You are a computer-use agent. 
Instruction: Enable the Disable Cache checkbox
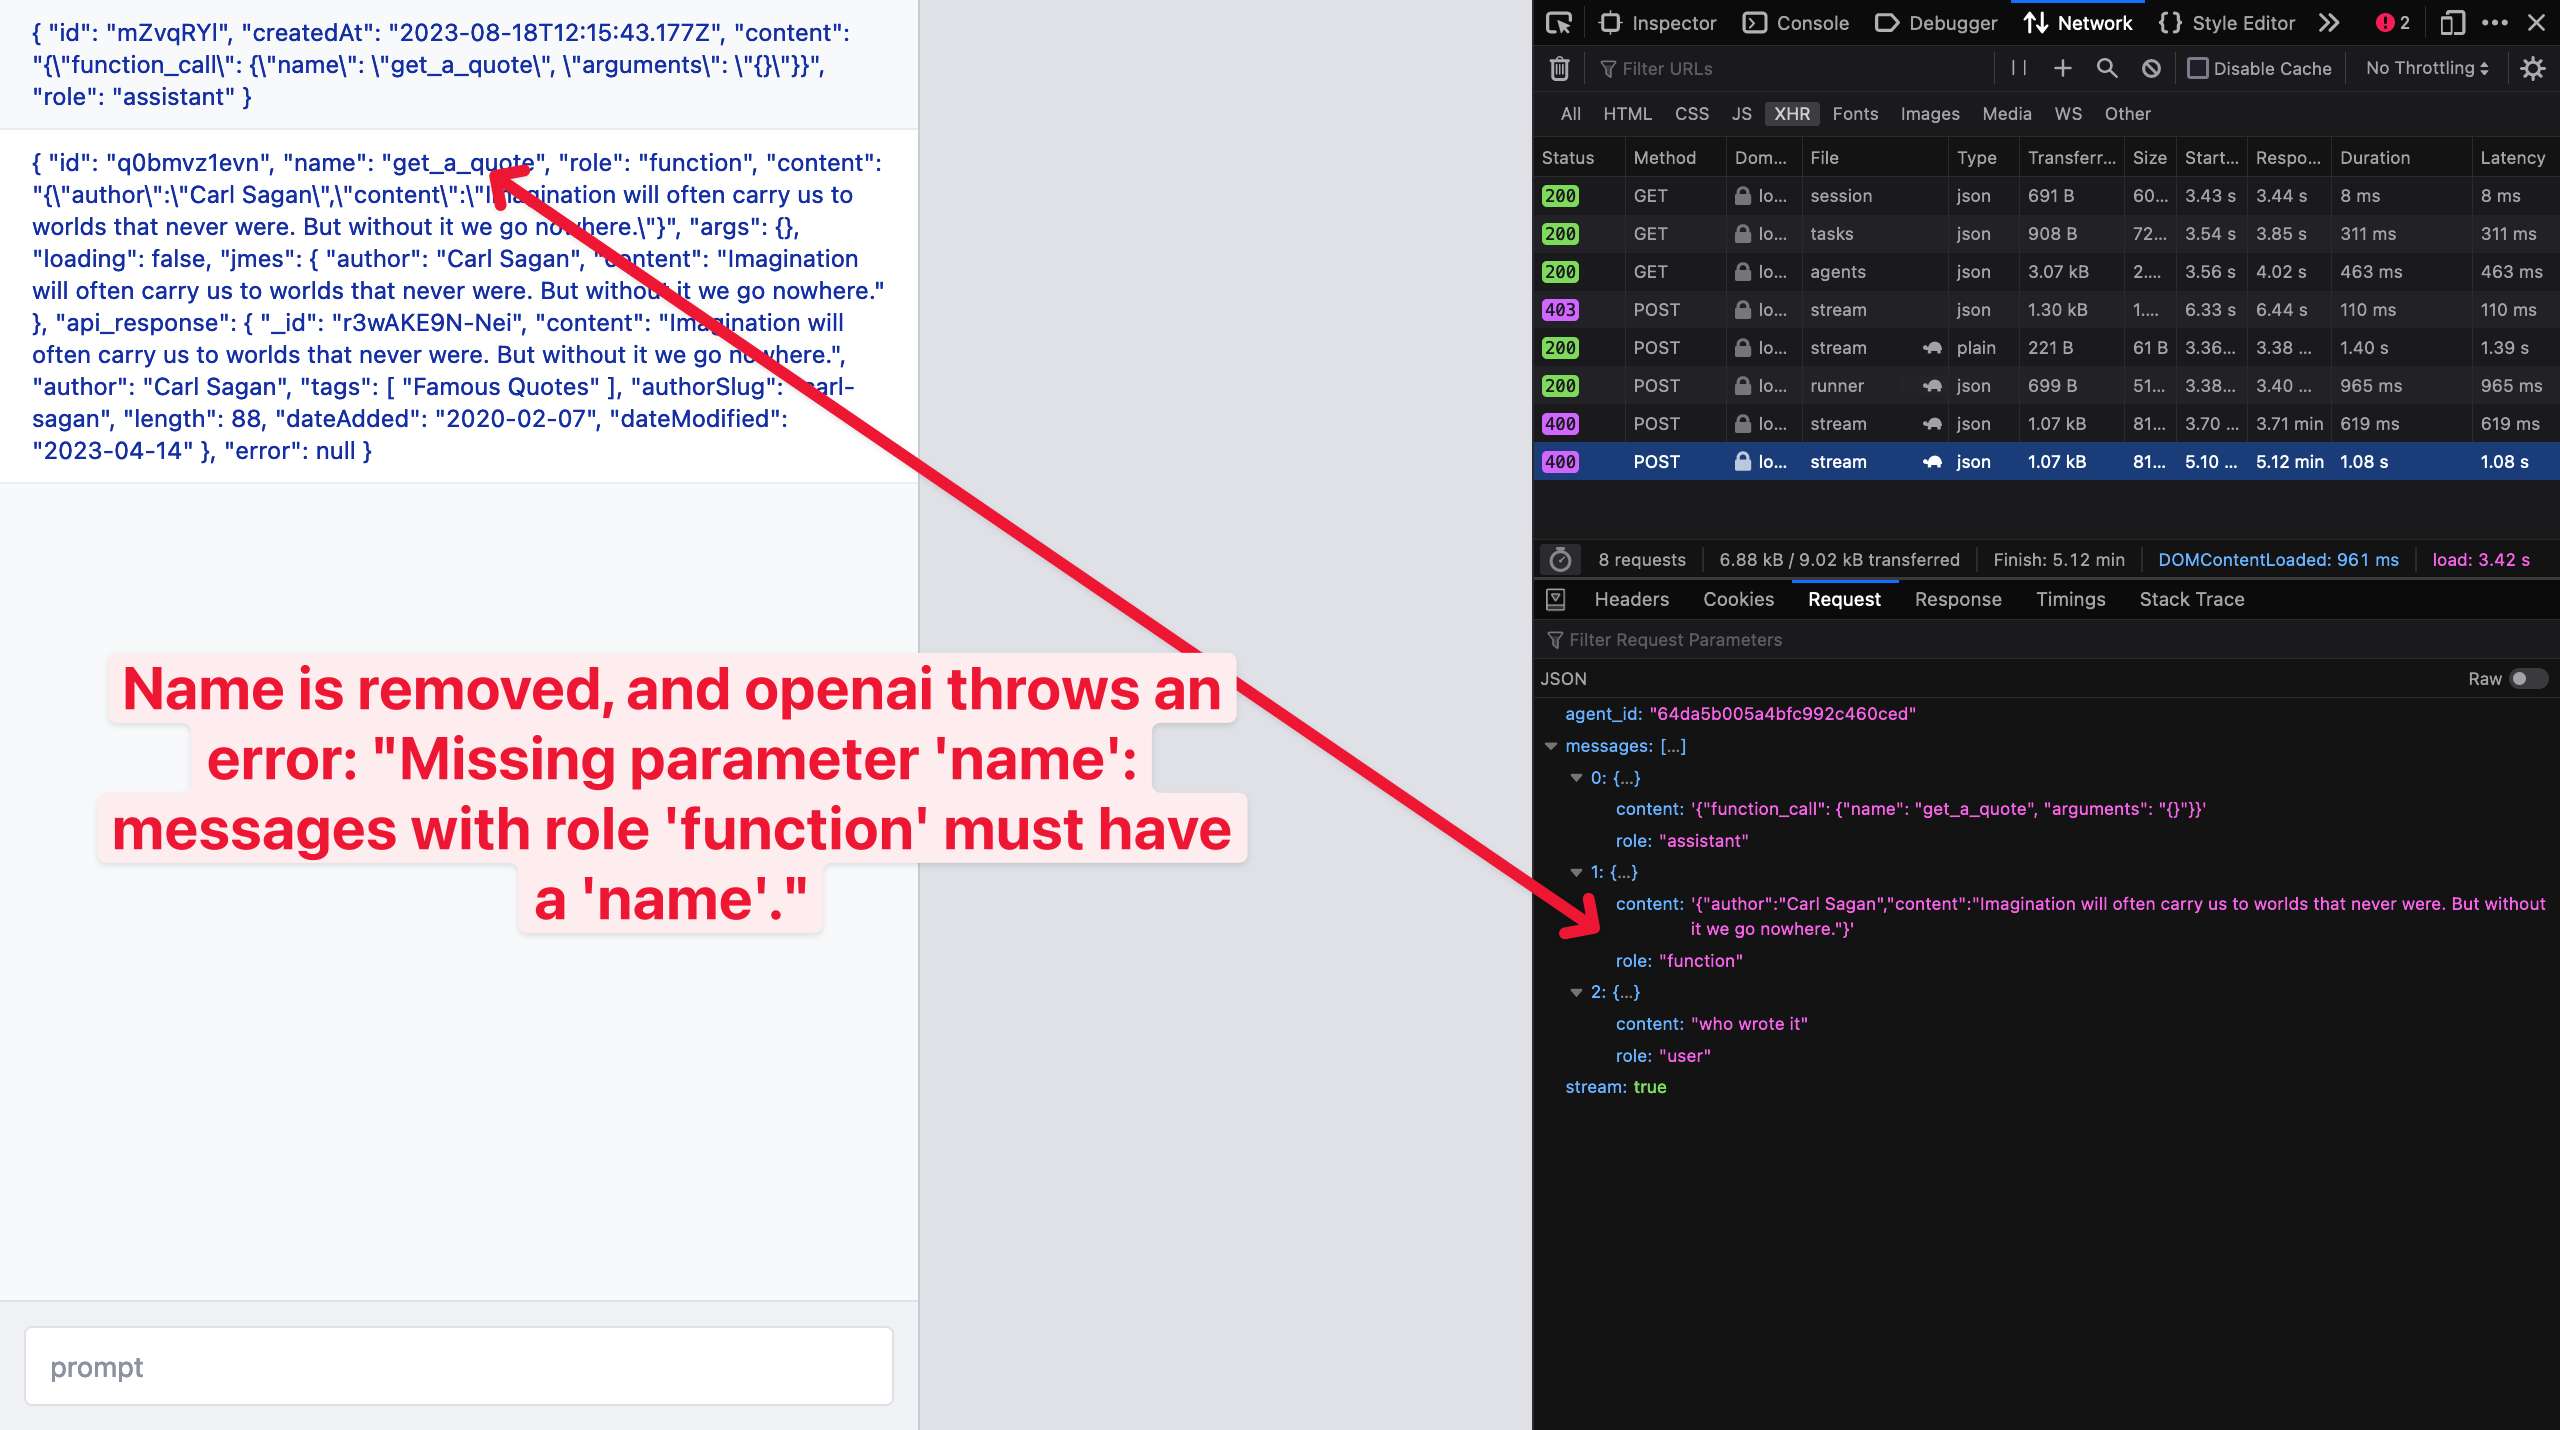point(2199,68)
